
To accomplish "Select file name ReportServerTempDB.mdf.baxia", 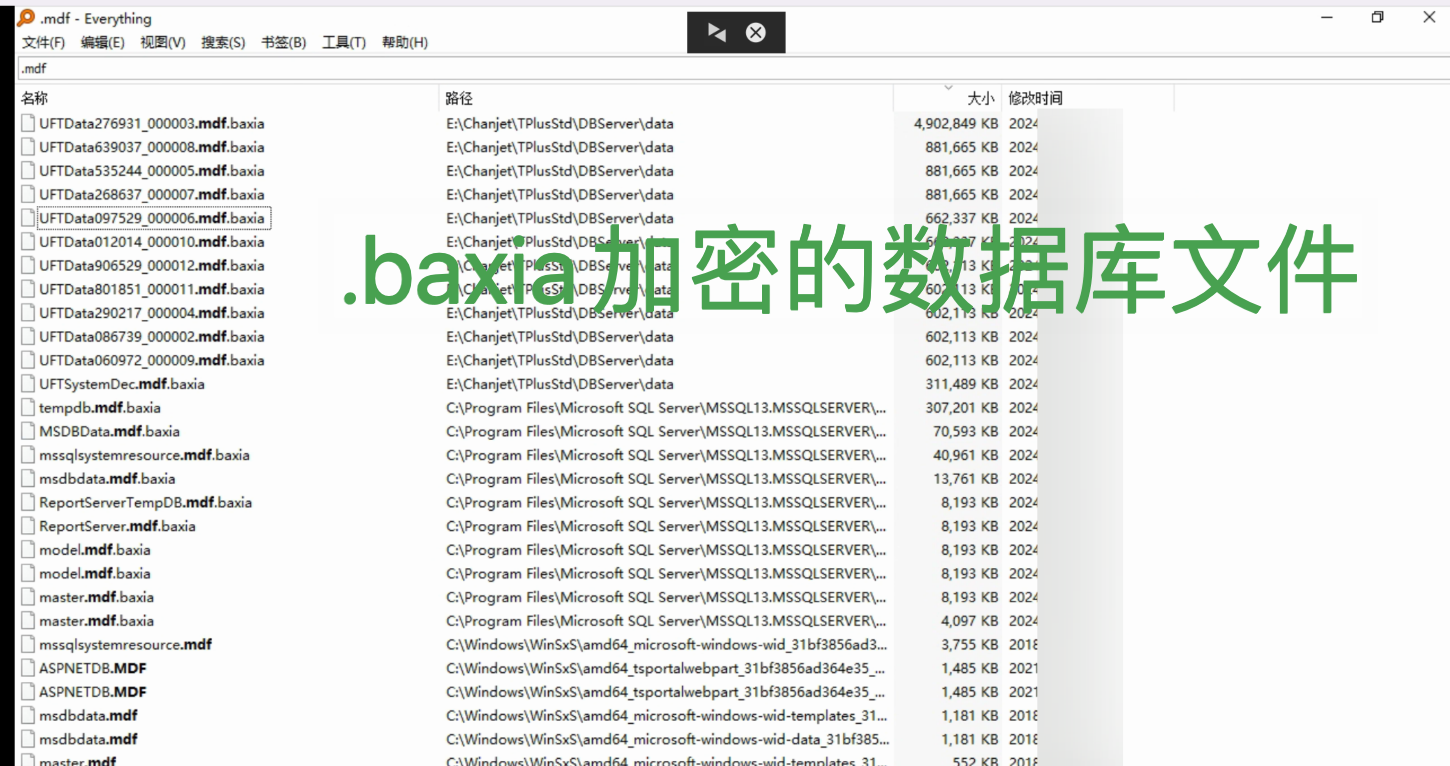I will click(x=146, y=503).
